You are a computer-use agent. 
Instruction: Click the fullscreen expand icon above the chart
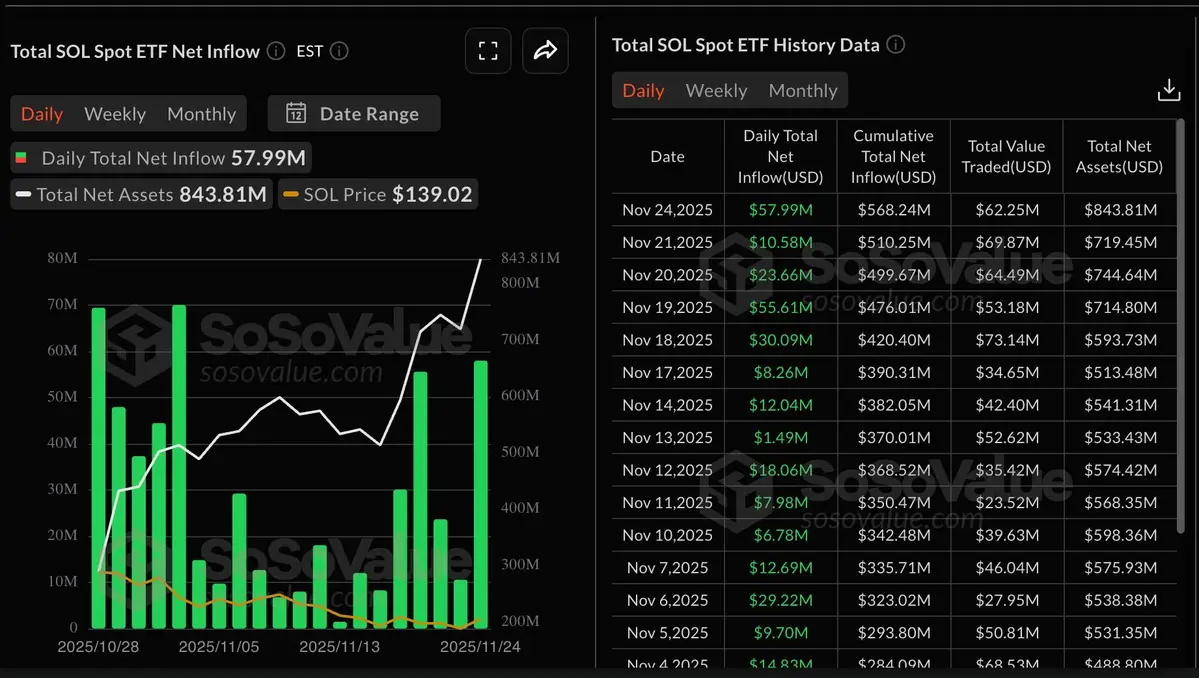[x=488, y=50]
